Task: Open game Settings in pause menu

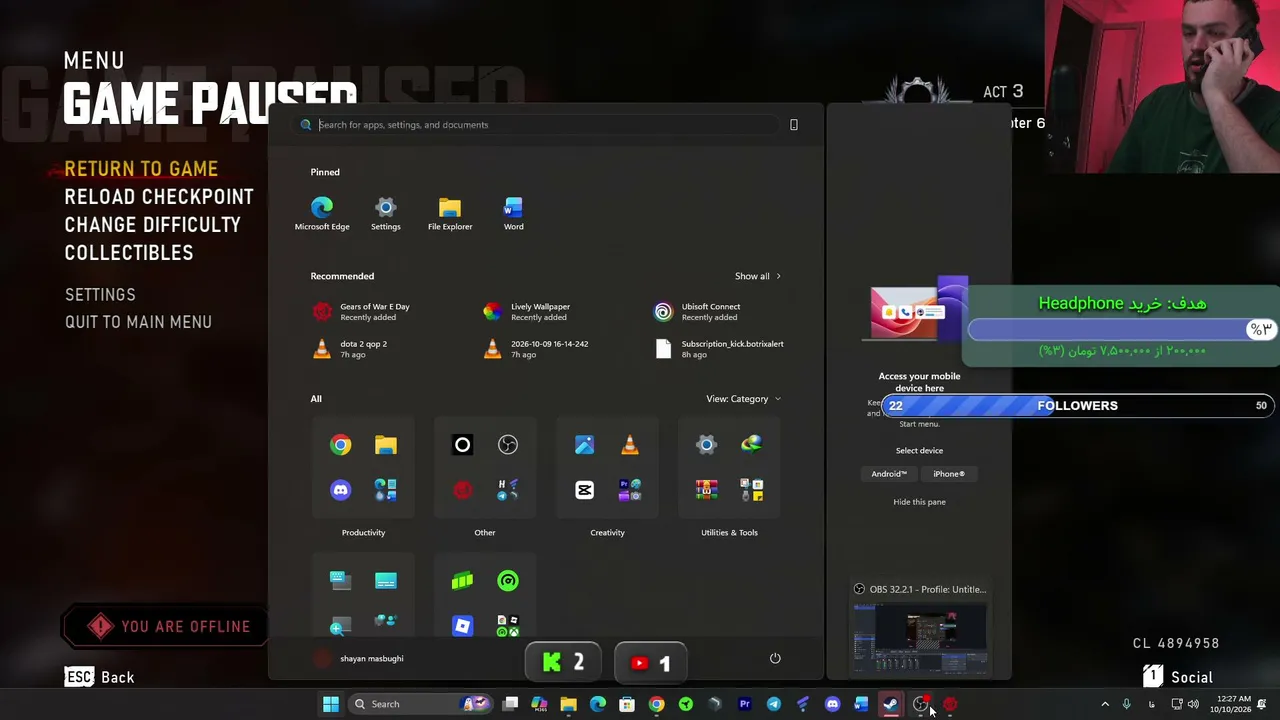Action: 100,295
